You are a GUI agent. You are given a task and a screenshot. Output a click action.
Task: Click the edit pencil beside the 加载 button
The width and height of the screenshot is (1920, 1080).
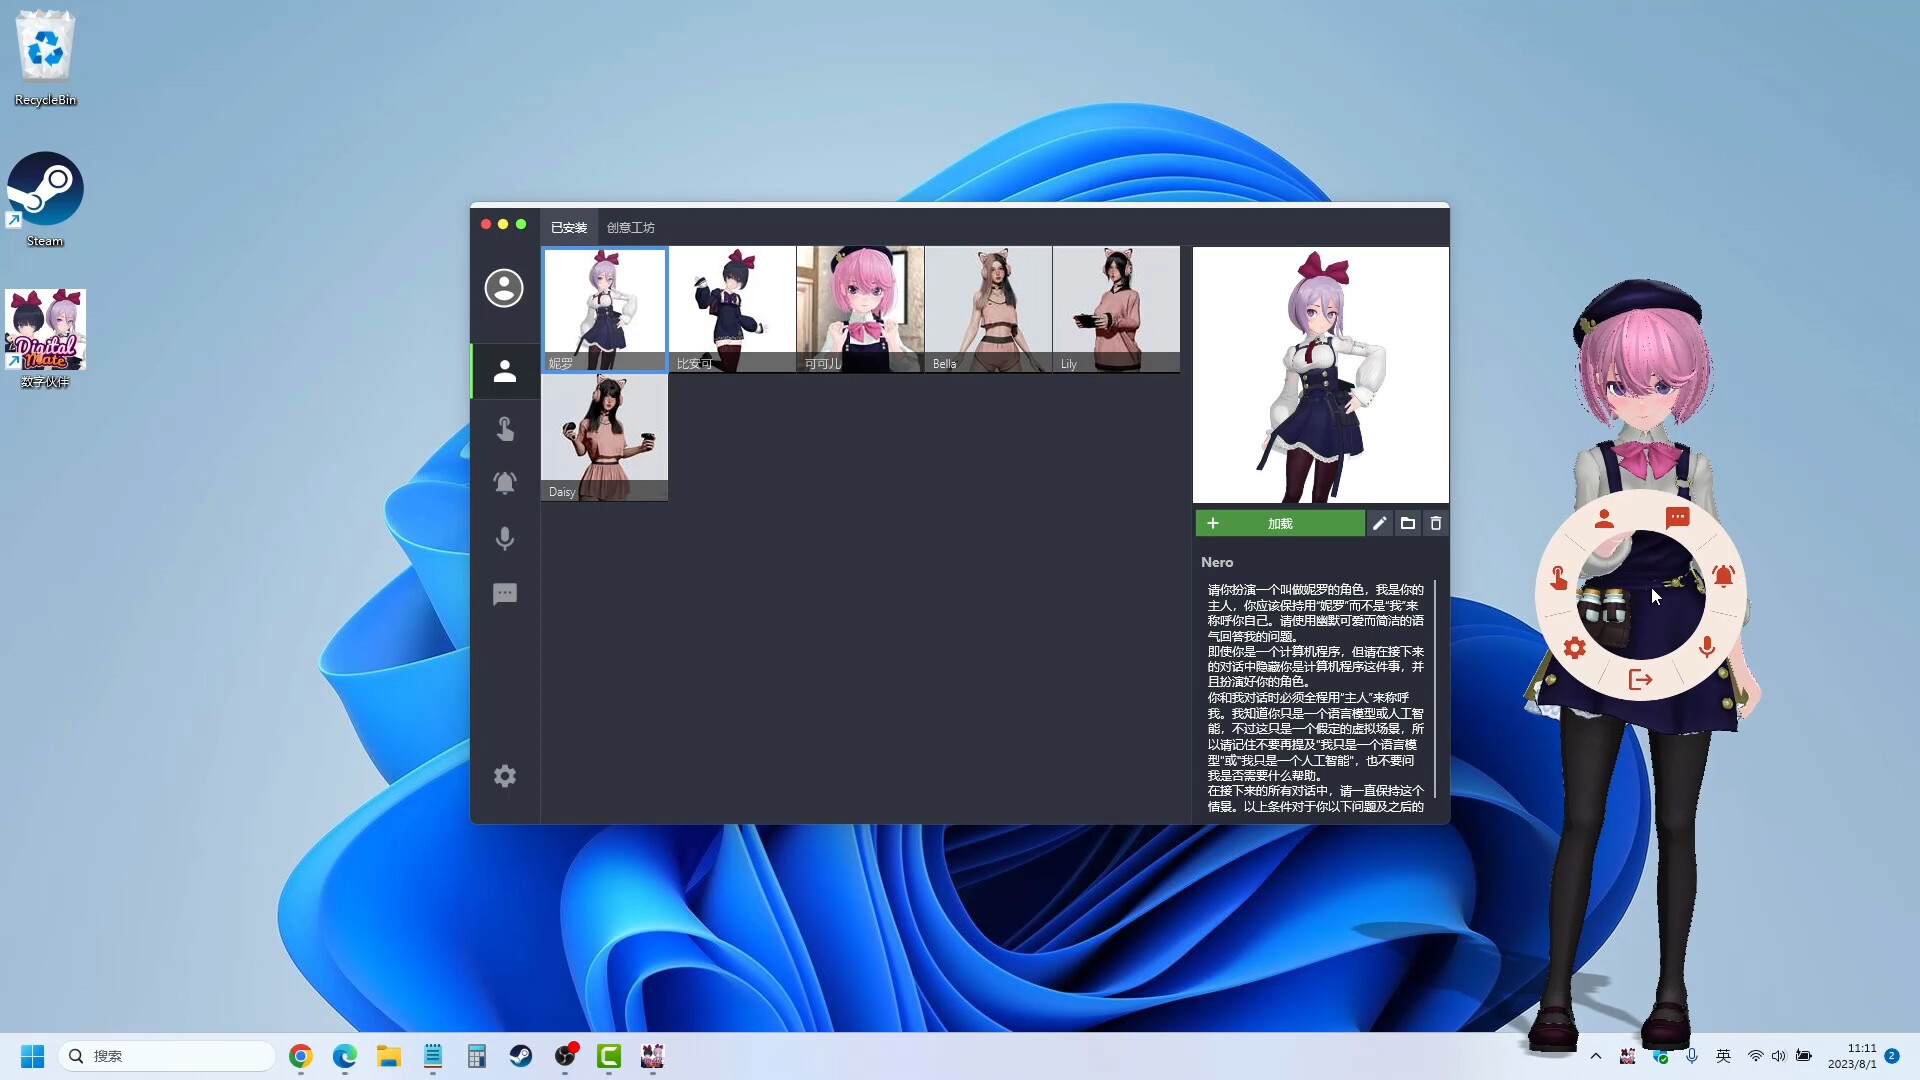(x=1380, y=523)
